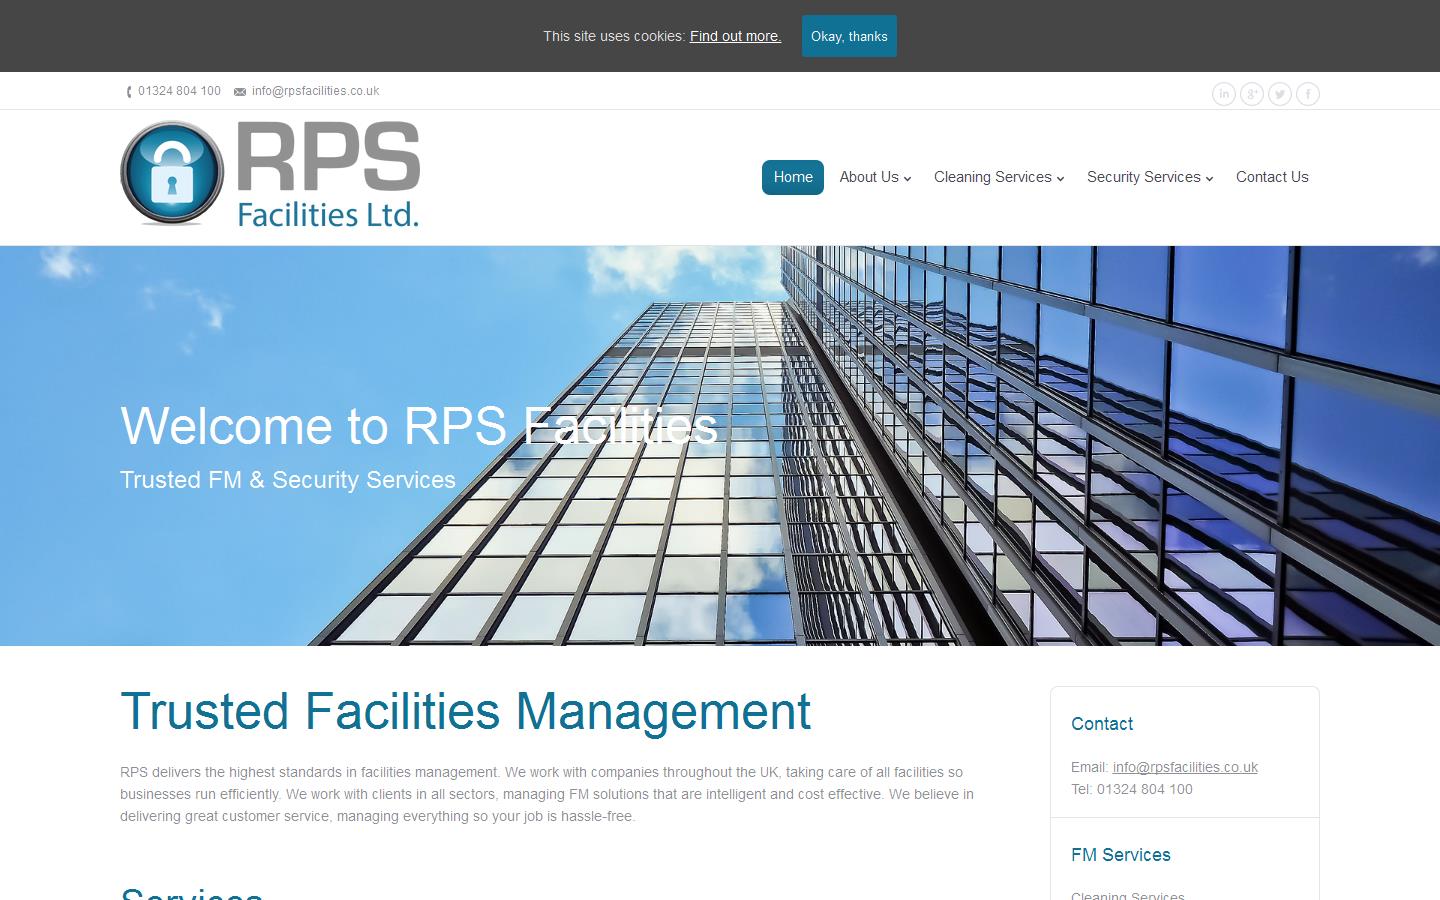The height and width of the screenshot is (900, 1440).
Task: Expand the About Us dropdown
Action: (874, 177)
